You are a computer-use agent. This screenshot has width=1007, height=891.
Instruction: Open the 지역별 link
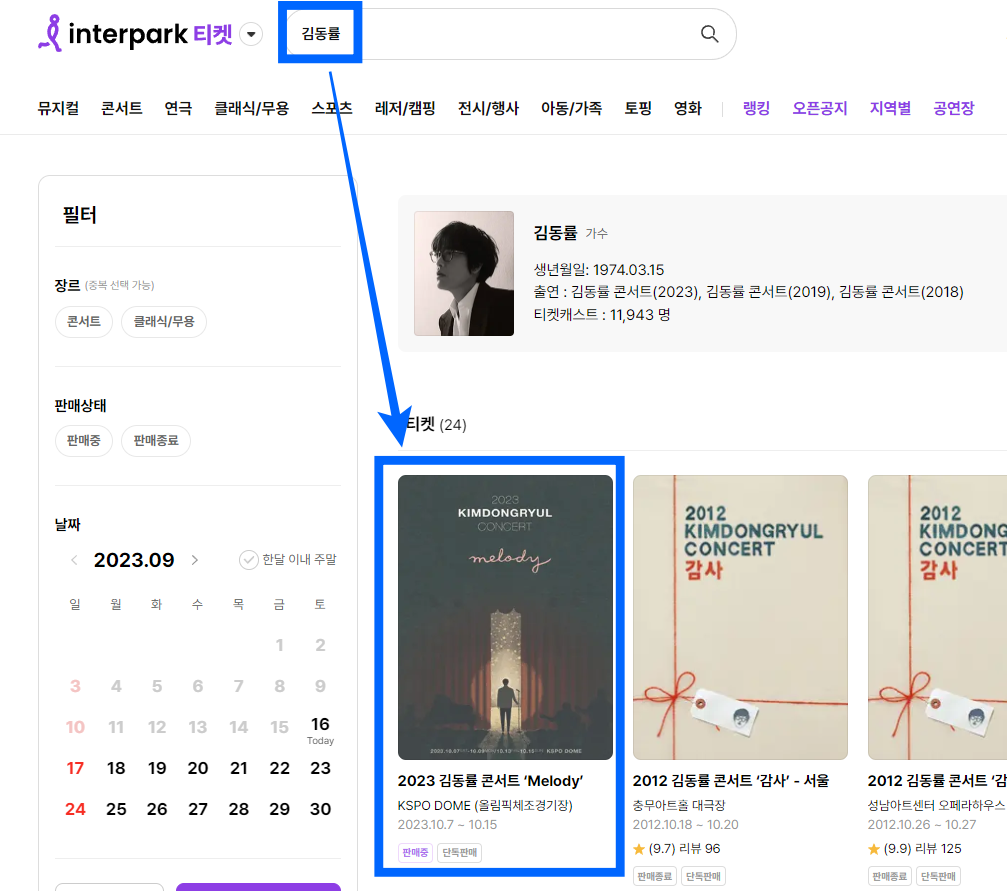(890, 108)
